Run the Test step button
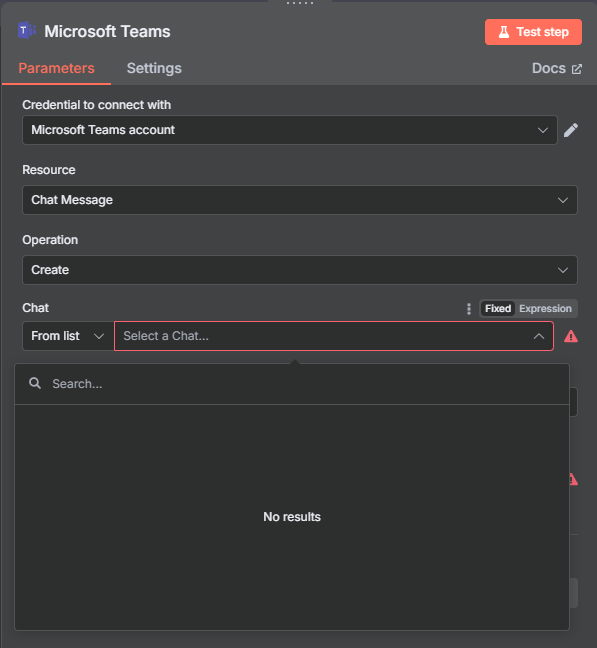Screen dimensions: 597x648 point(533,32)
